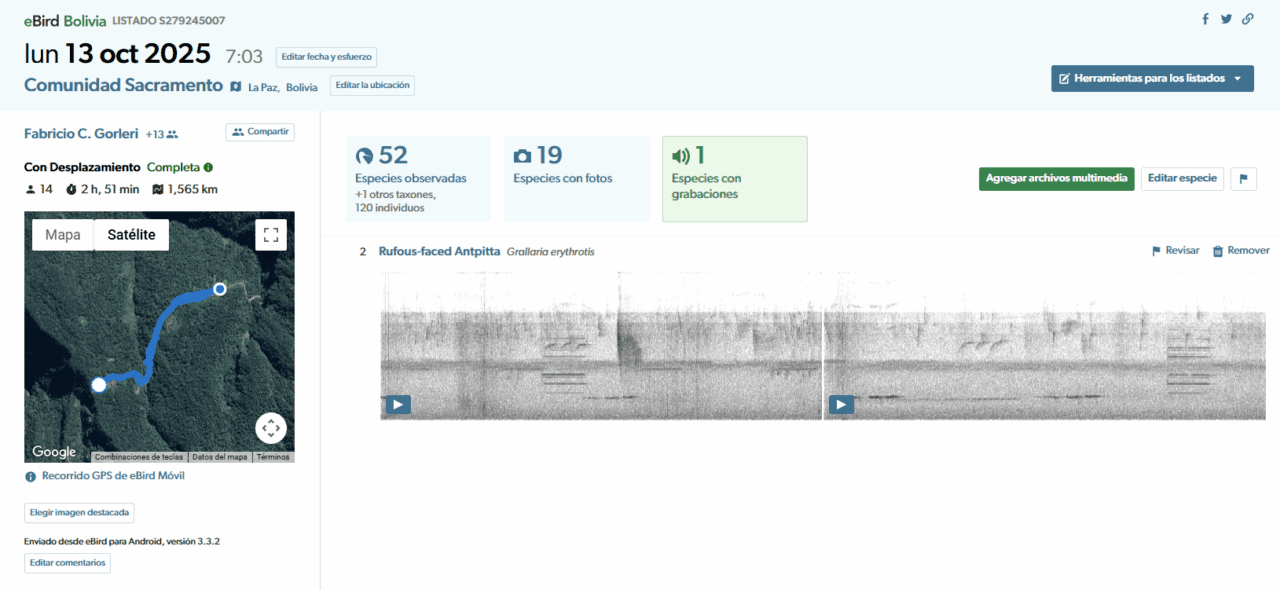The height and width of the screenshot is (590, 1280).
Task: Click Agregar archivos multimedia button
Action: (1056, 179)
